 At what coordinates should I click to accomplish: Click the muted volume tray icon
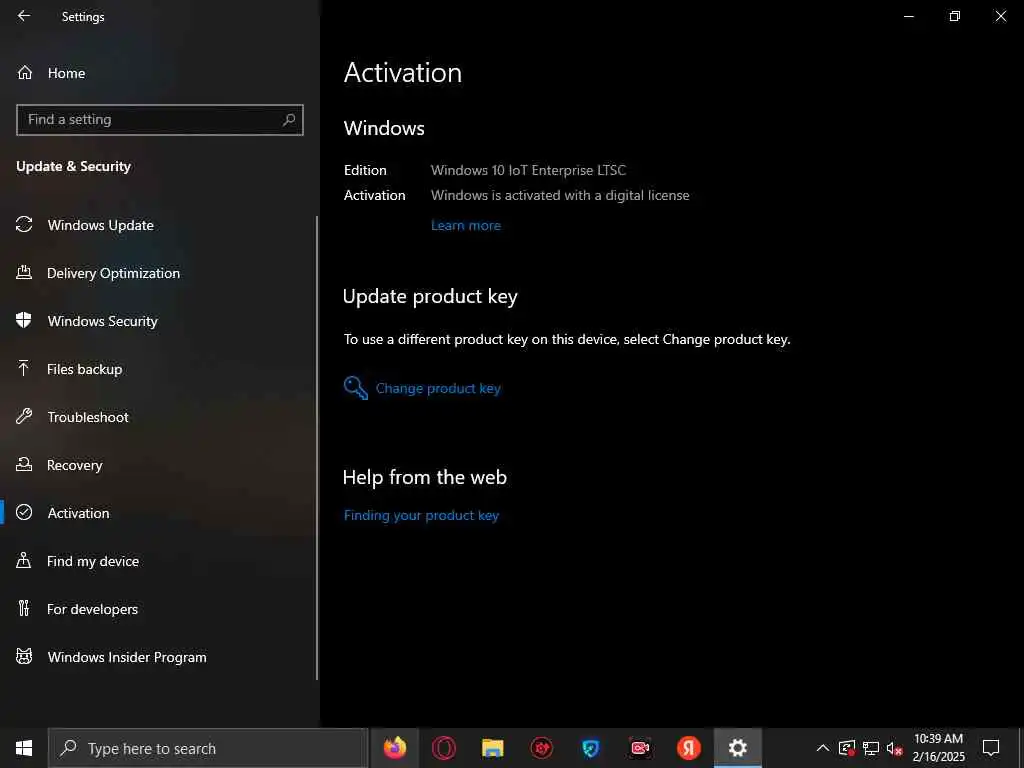[894, 748]
